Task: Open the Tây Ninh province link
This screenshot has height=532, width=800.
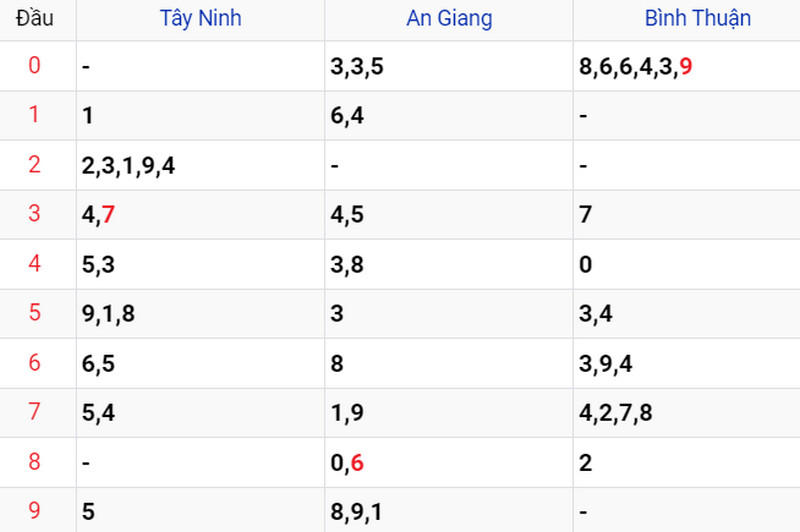Action: click(201, 19)
